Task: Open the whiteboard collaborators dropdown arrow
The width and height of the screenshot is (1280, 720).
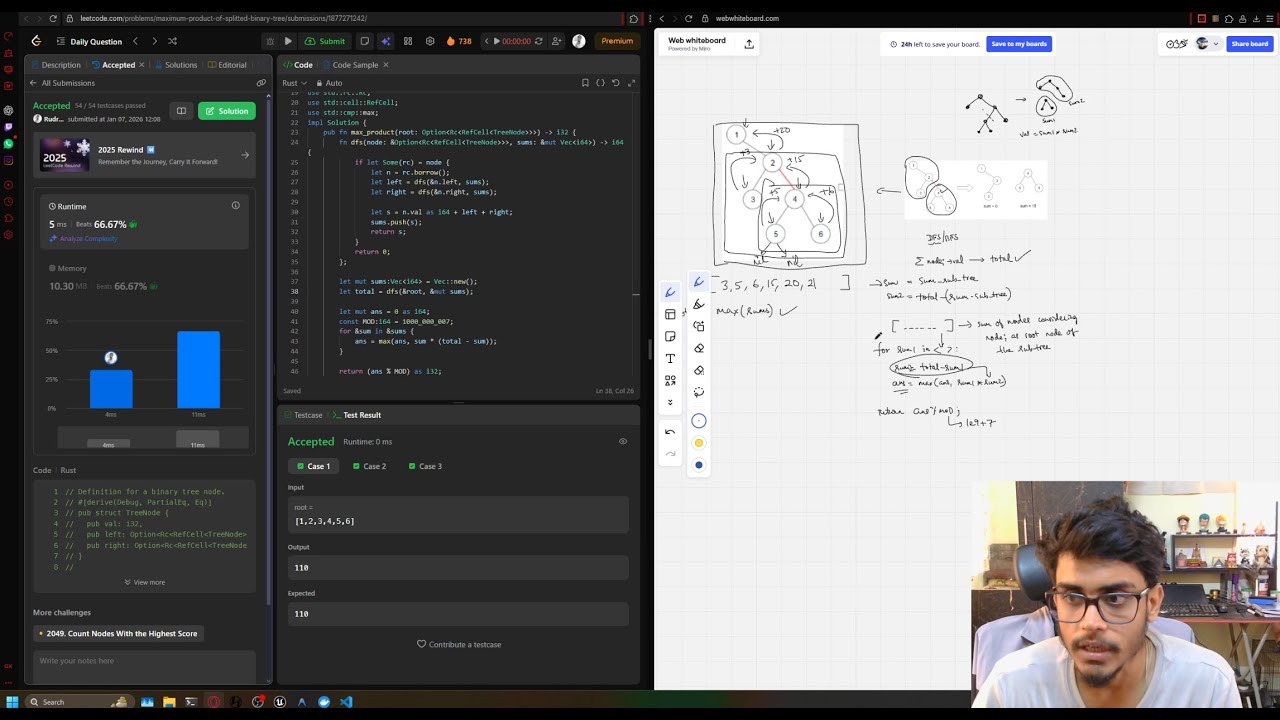Action: tap(1216, 44)
